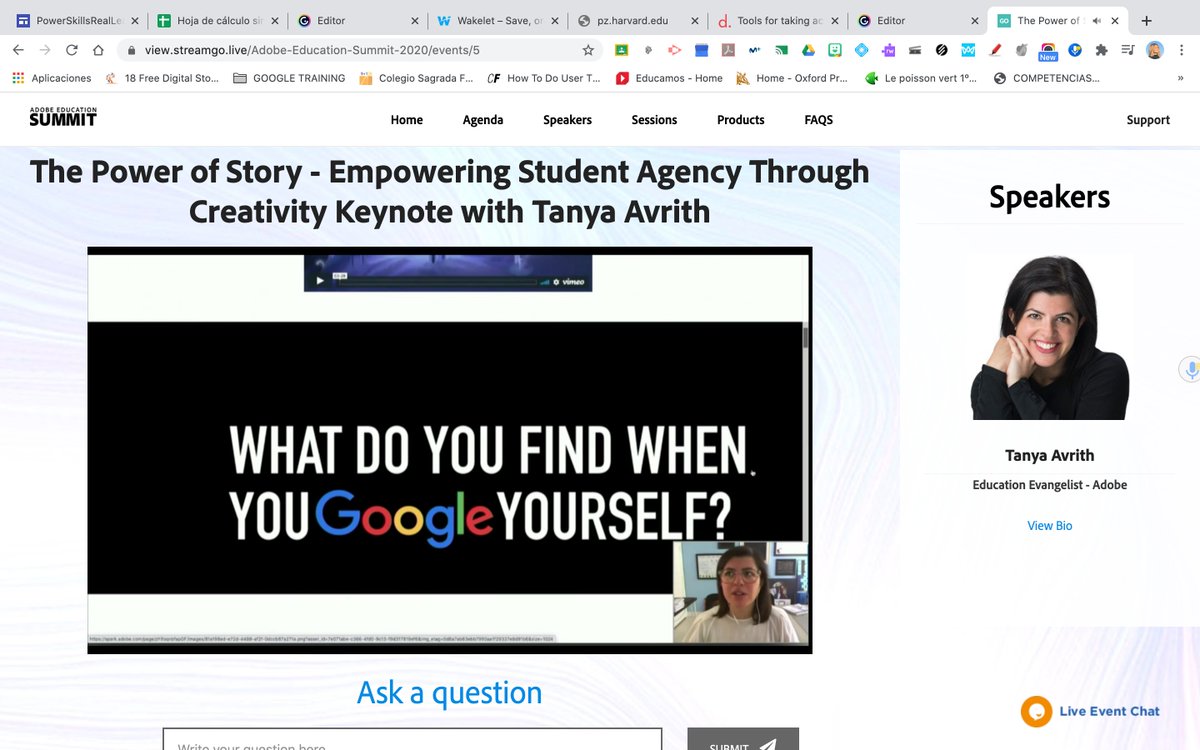Viewport: 1200px width, 750px height.
Task: Switch to the Hoja de cálculo tab
Action: (x=215, y=20)
